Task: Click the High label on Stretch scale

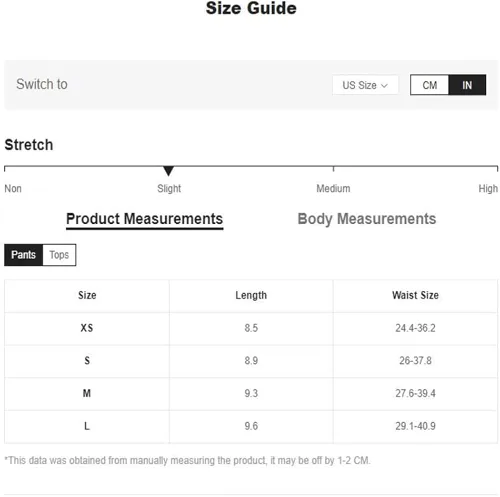Action: tap(488, 189)
